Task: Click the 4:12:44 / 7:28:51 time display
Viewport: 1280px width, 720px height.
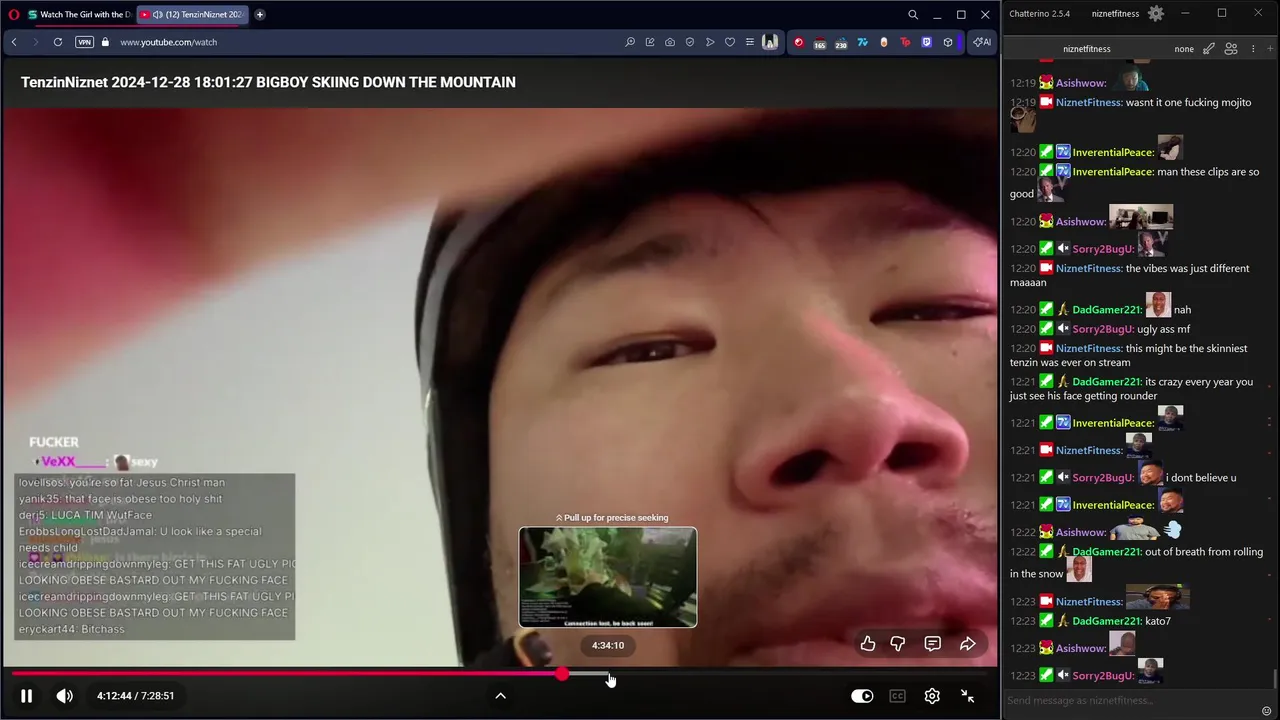Action: [x=136, y=696]
